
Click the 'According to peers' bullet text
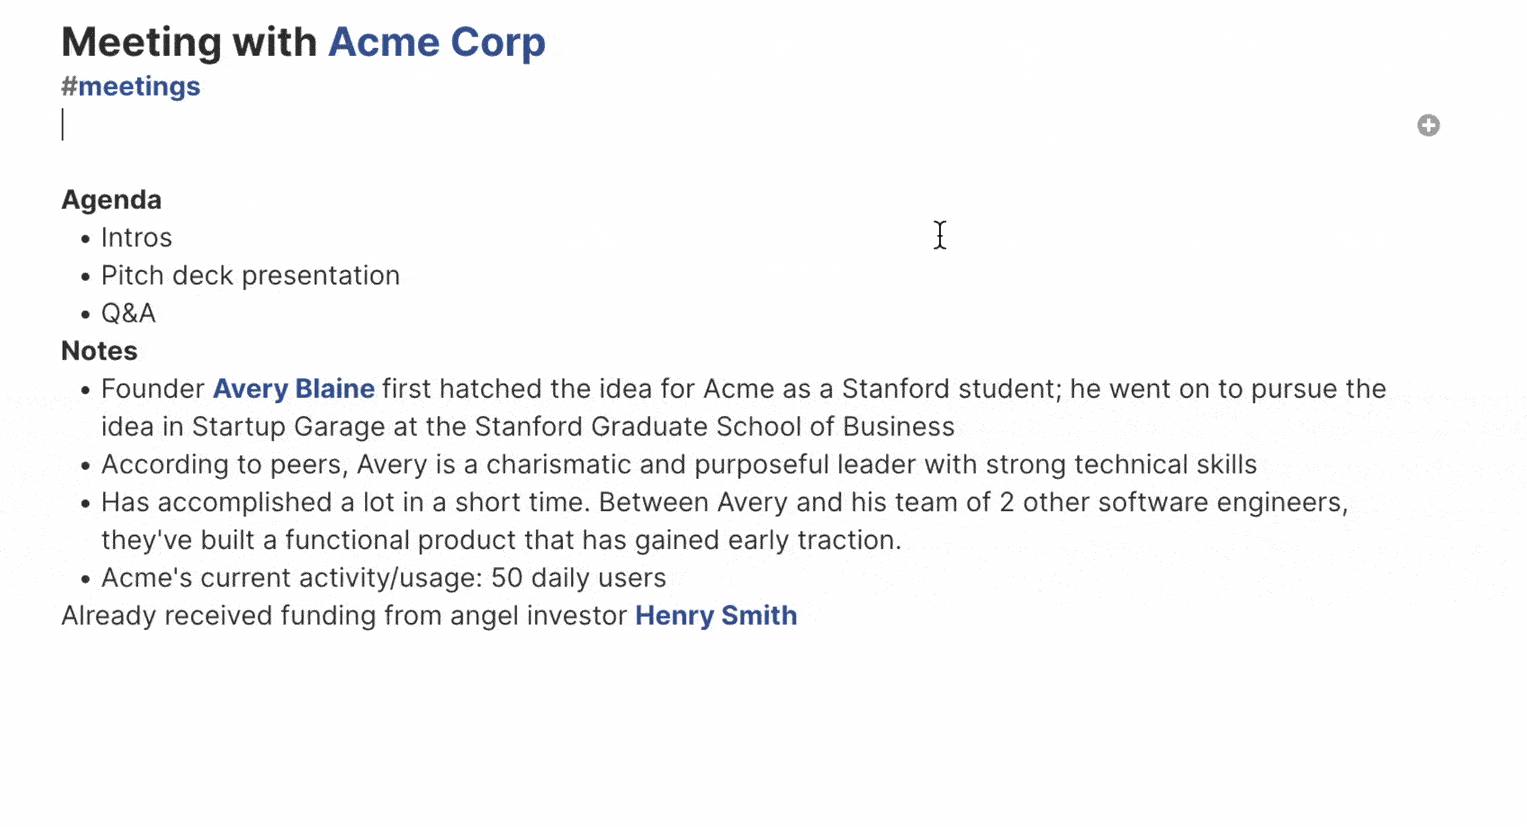coord(679,464)
